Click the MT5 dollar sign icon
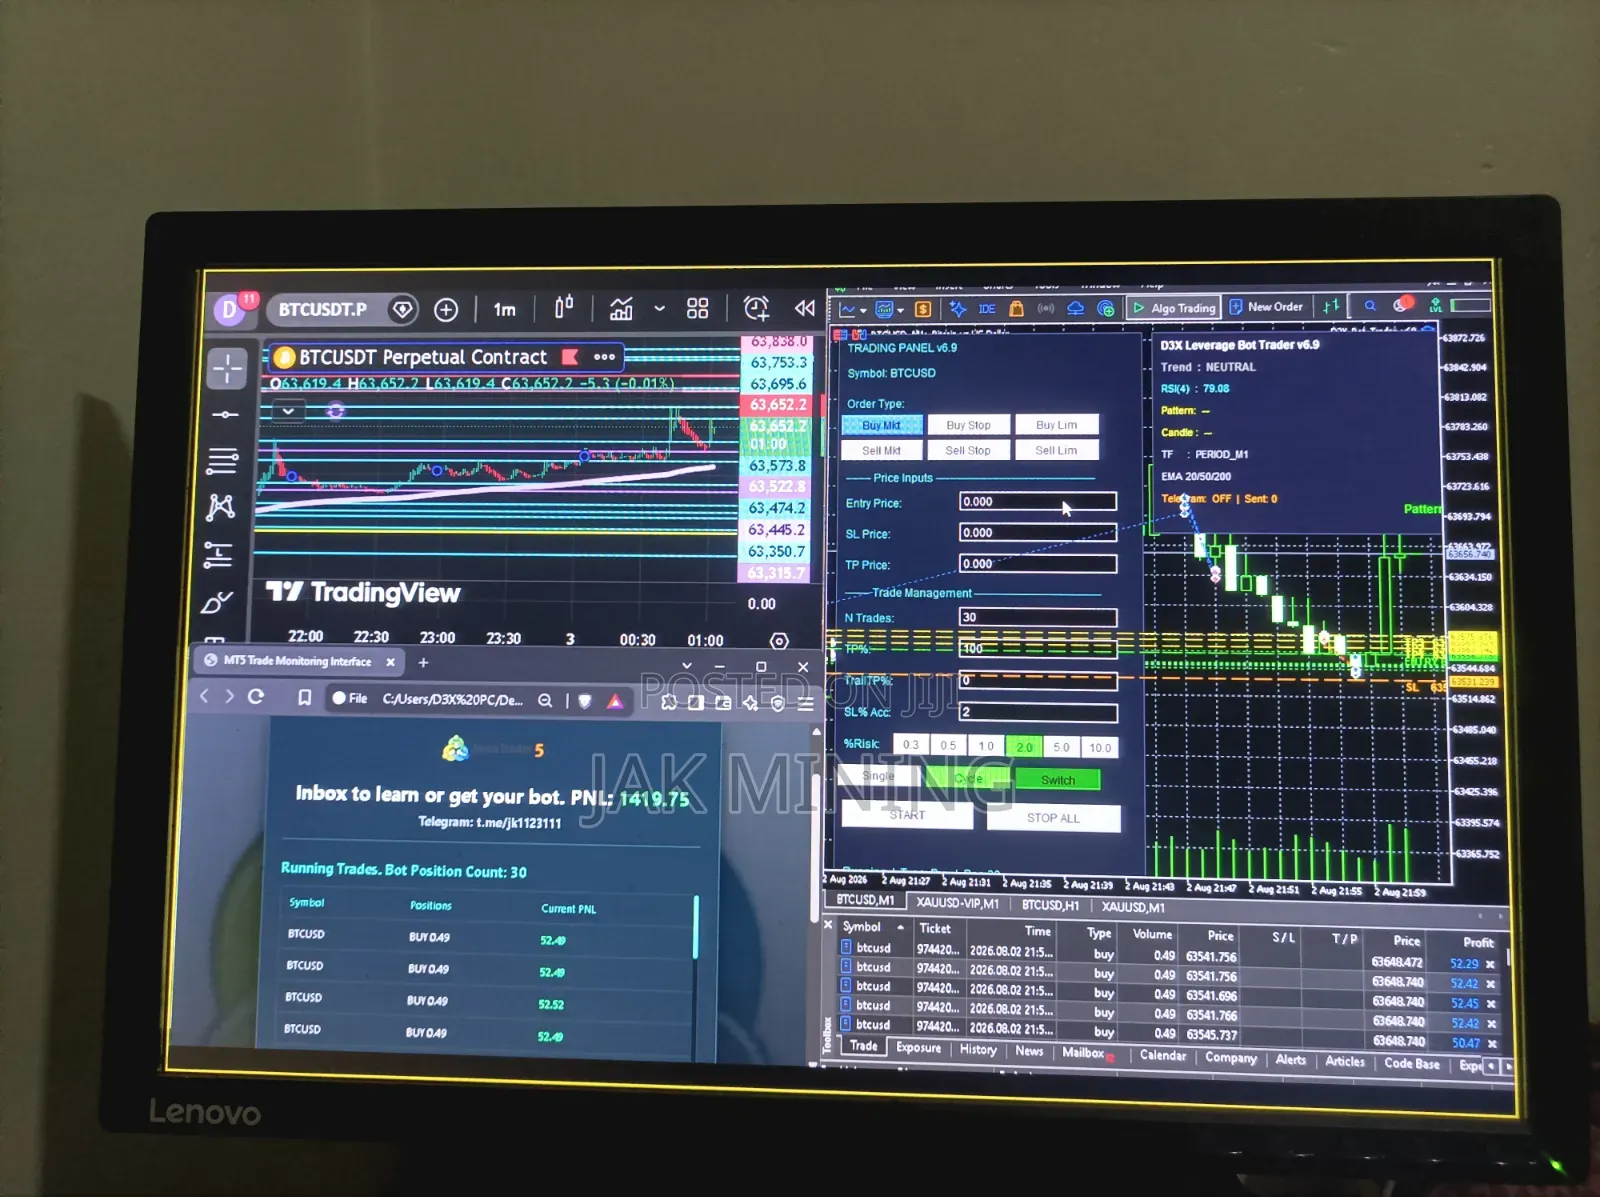 click(x=923, y=309)
